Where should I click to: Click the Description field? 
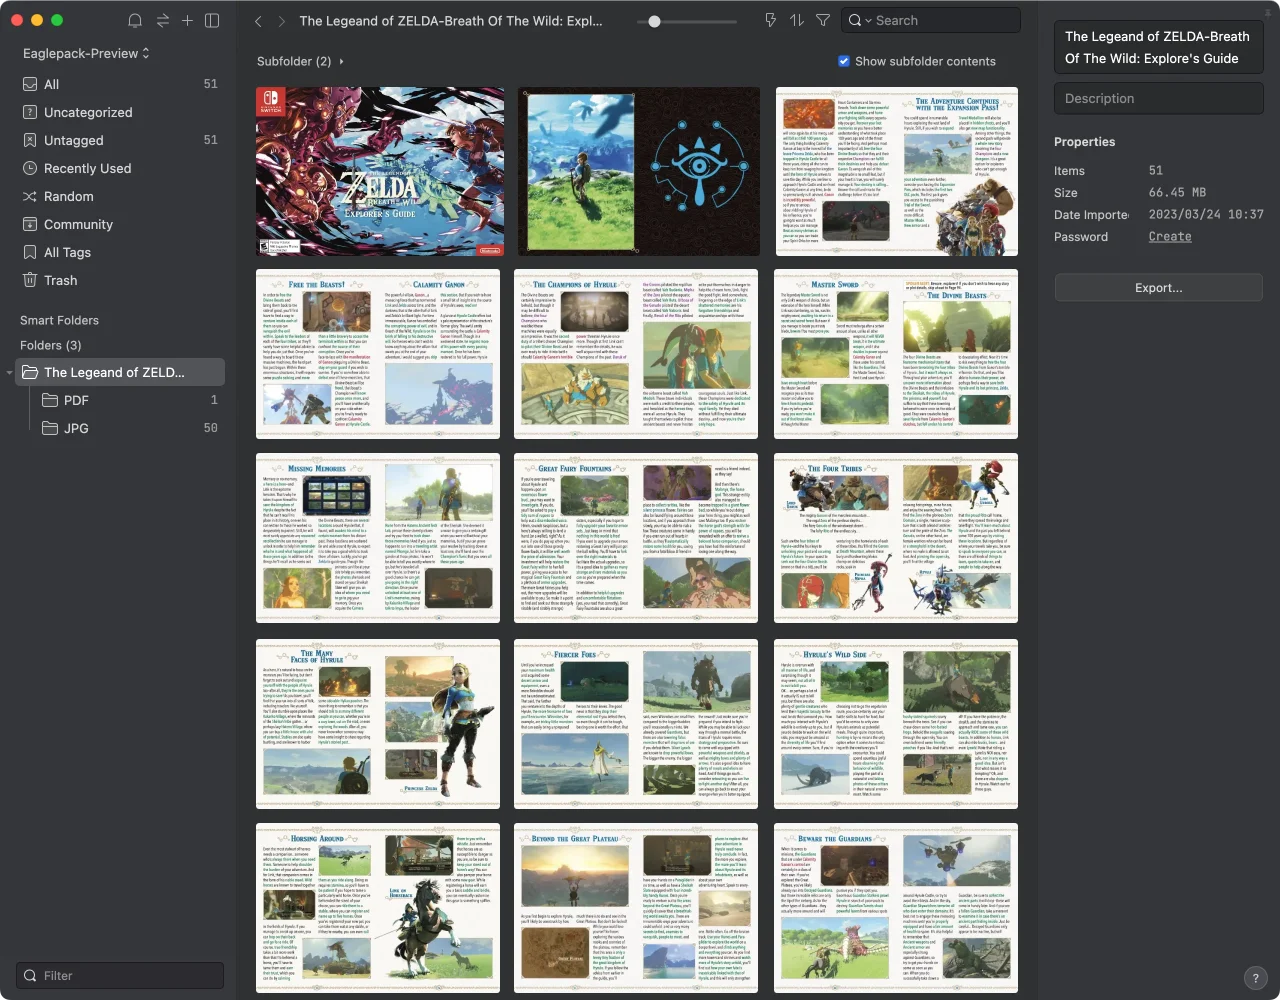[1158, 98]
